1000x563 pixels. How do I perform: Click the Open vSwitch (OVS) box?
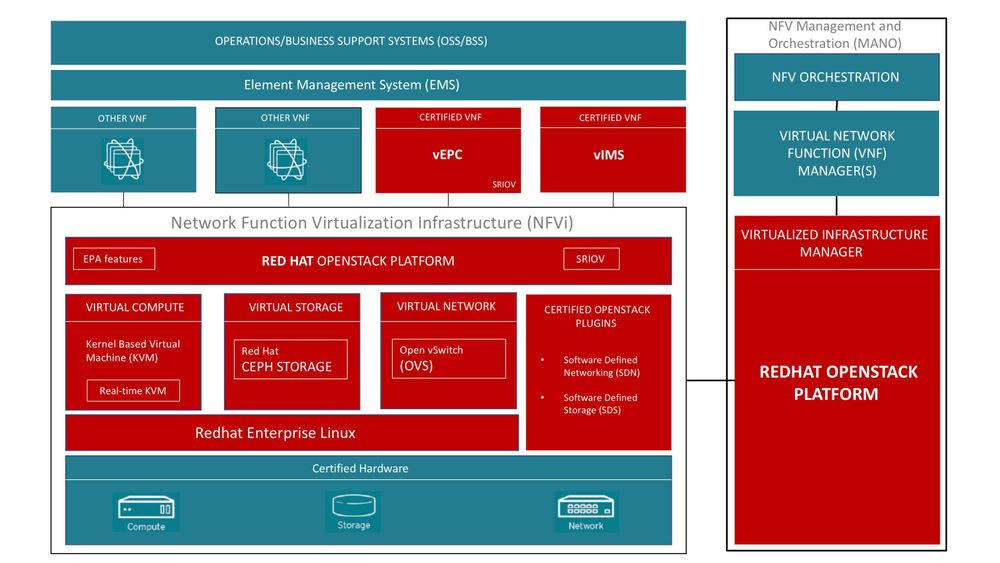(449, 358)
